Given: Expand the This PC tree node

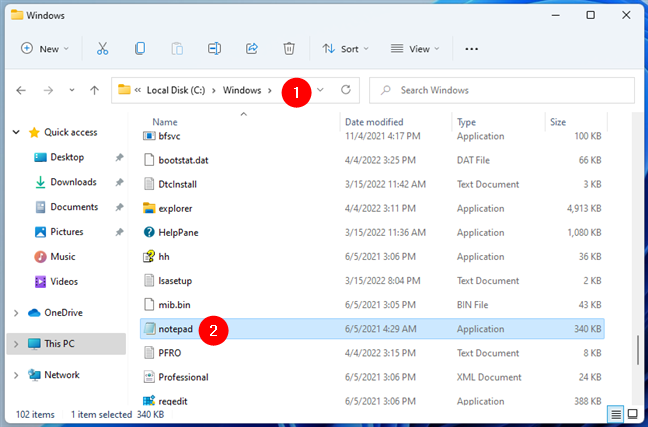Looking at the screenshot, I should pos(16,344).
